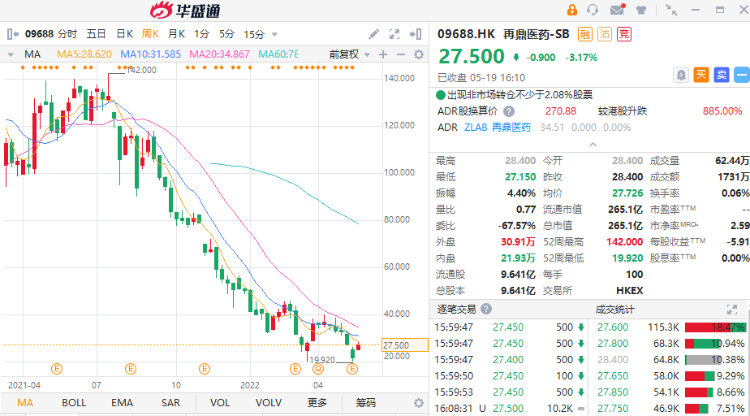Collapse the right quote panel icon
The image size is (750, 416).
pos(416,34)
